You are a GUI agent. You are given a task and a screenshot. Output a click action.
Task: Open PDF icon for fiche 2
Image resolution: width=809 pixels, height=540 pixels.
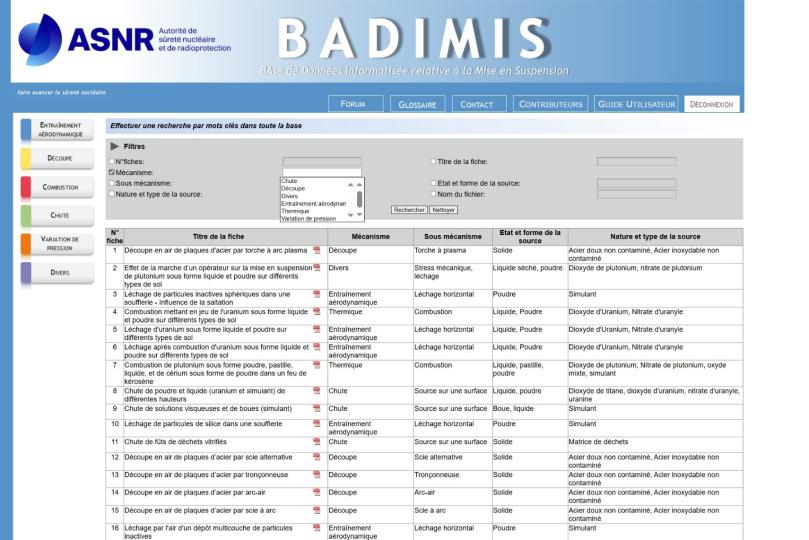[x=317, y=268]
